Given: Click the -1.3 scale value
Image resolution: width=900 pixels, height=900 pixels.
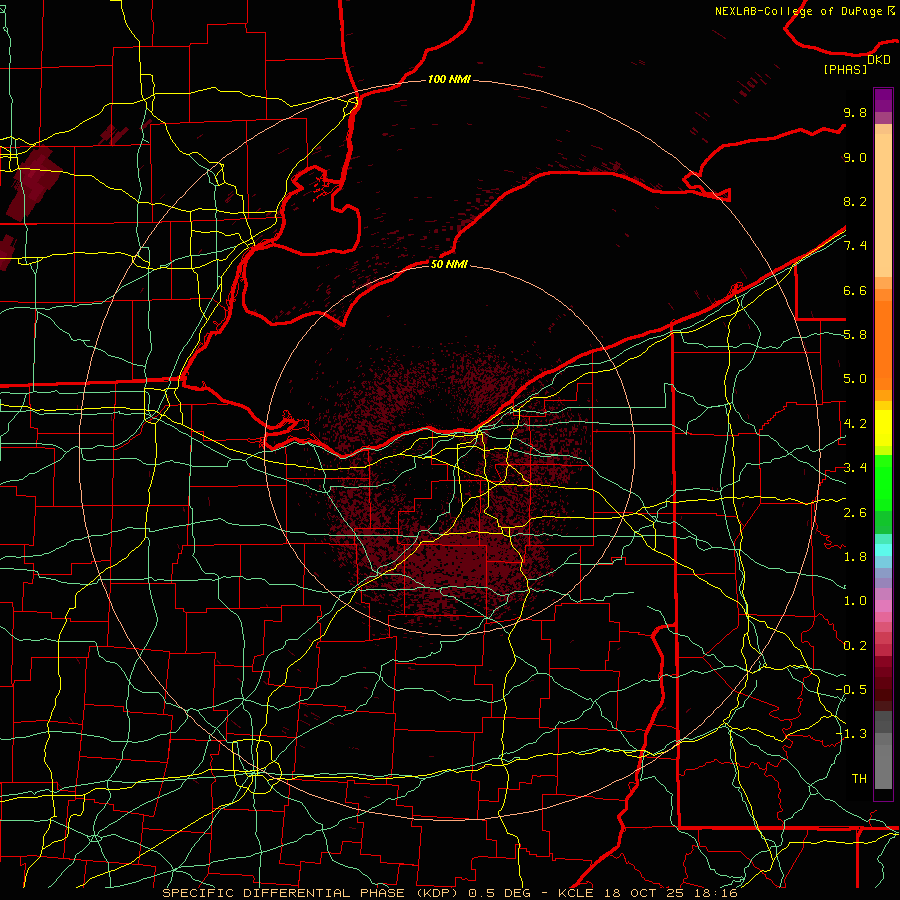Looking at the screenshot, I should click(851, 734).
